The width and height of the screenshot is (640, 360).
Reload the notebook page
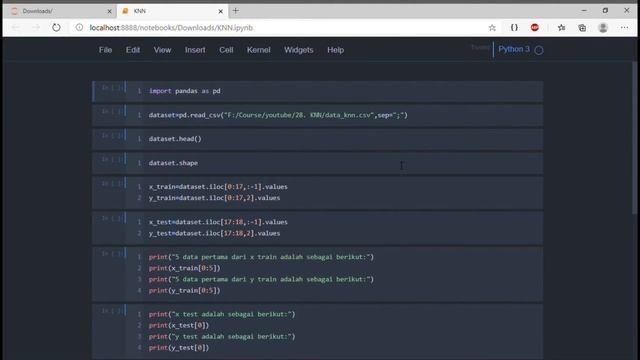(56, 28)
